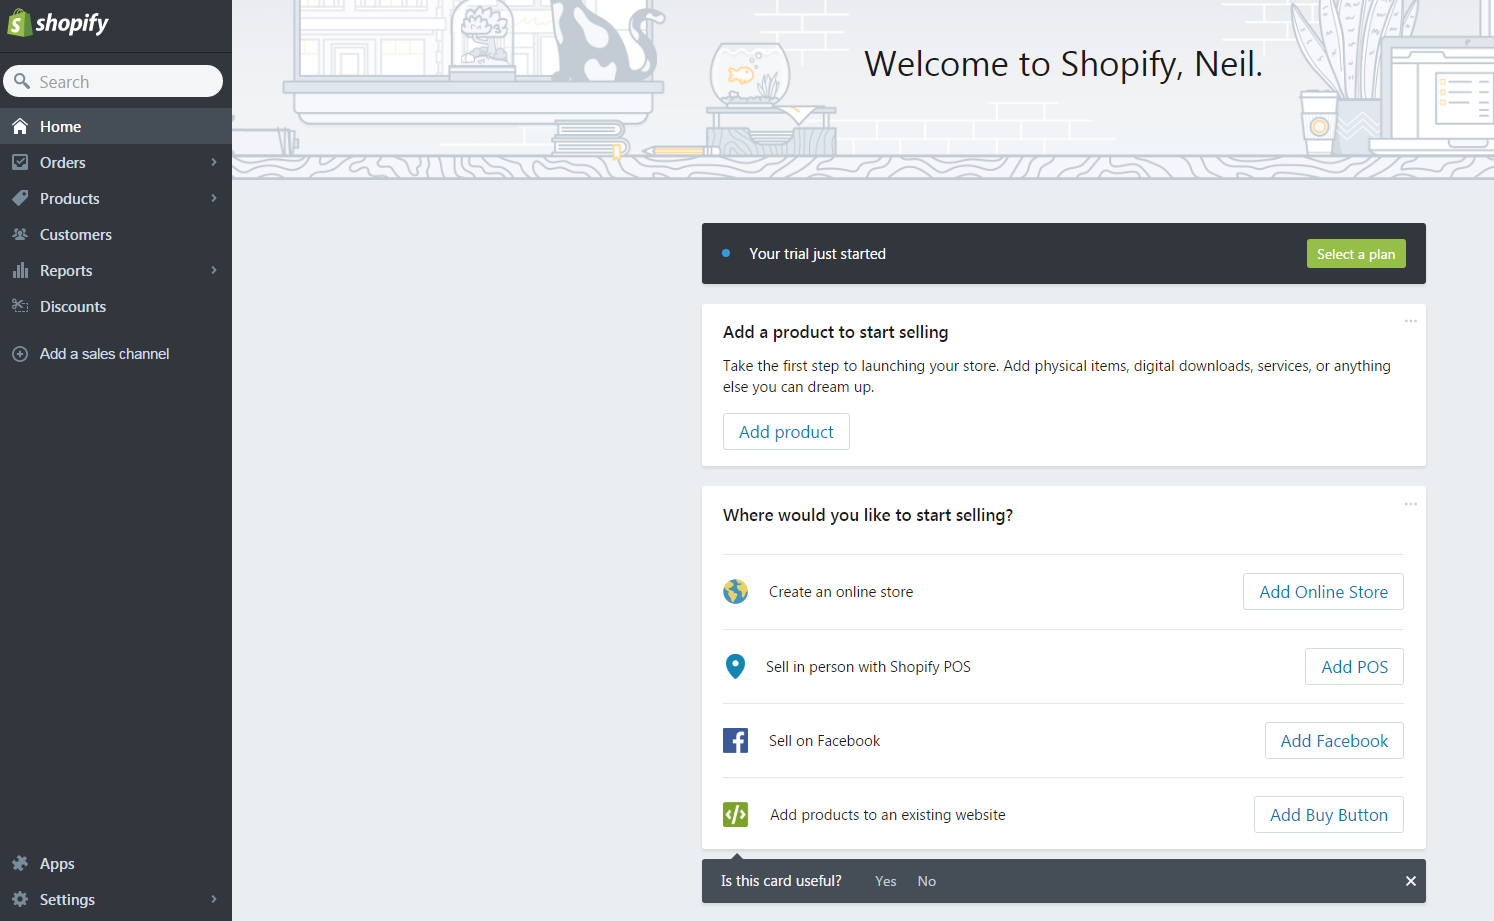Click the Add Facebook button

(x=1334, y=741)
